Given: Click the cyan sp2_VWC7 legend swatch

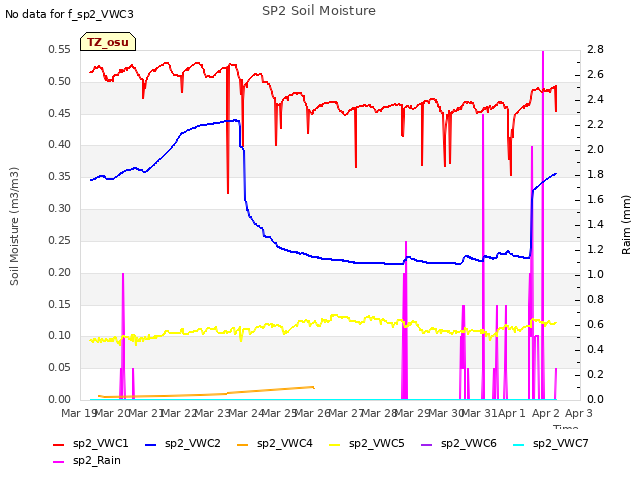Looking at the screenshot, I should pos(518,444).
